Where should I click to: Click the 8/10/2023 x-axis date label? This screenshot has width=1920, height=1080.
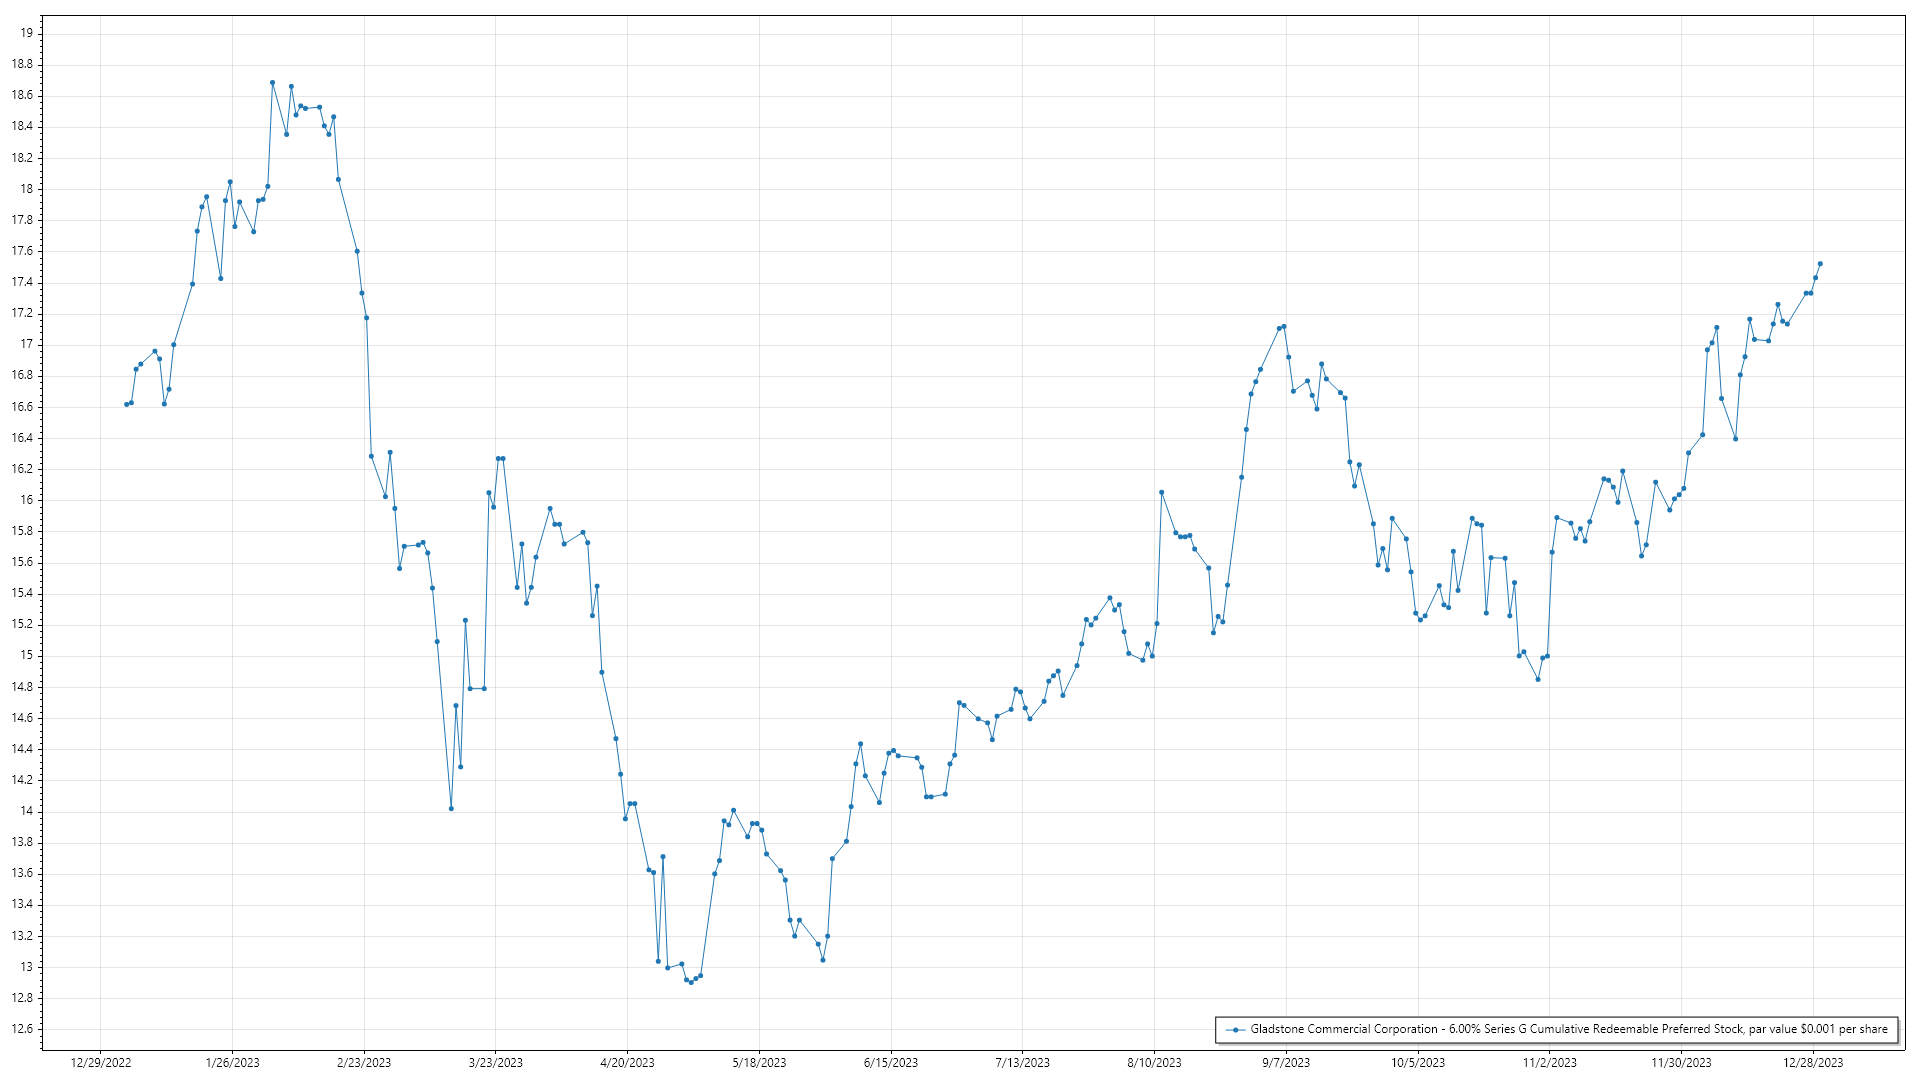tap(1154, 1063)
